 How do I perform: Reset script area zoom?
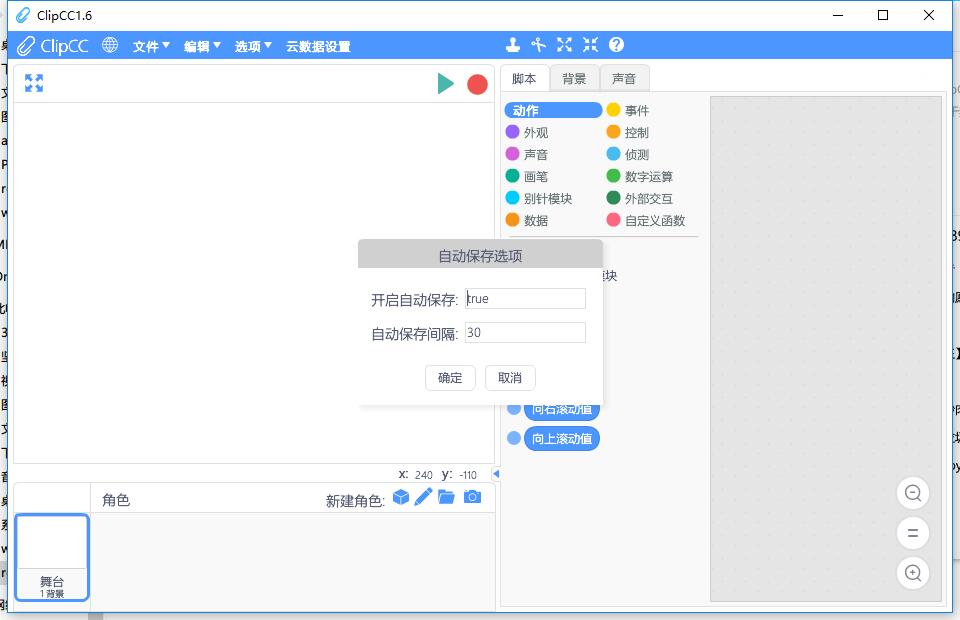913,533
